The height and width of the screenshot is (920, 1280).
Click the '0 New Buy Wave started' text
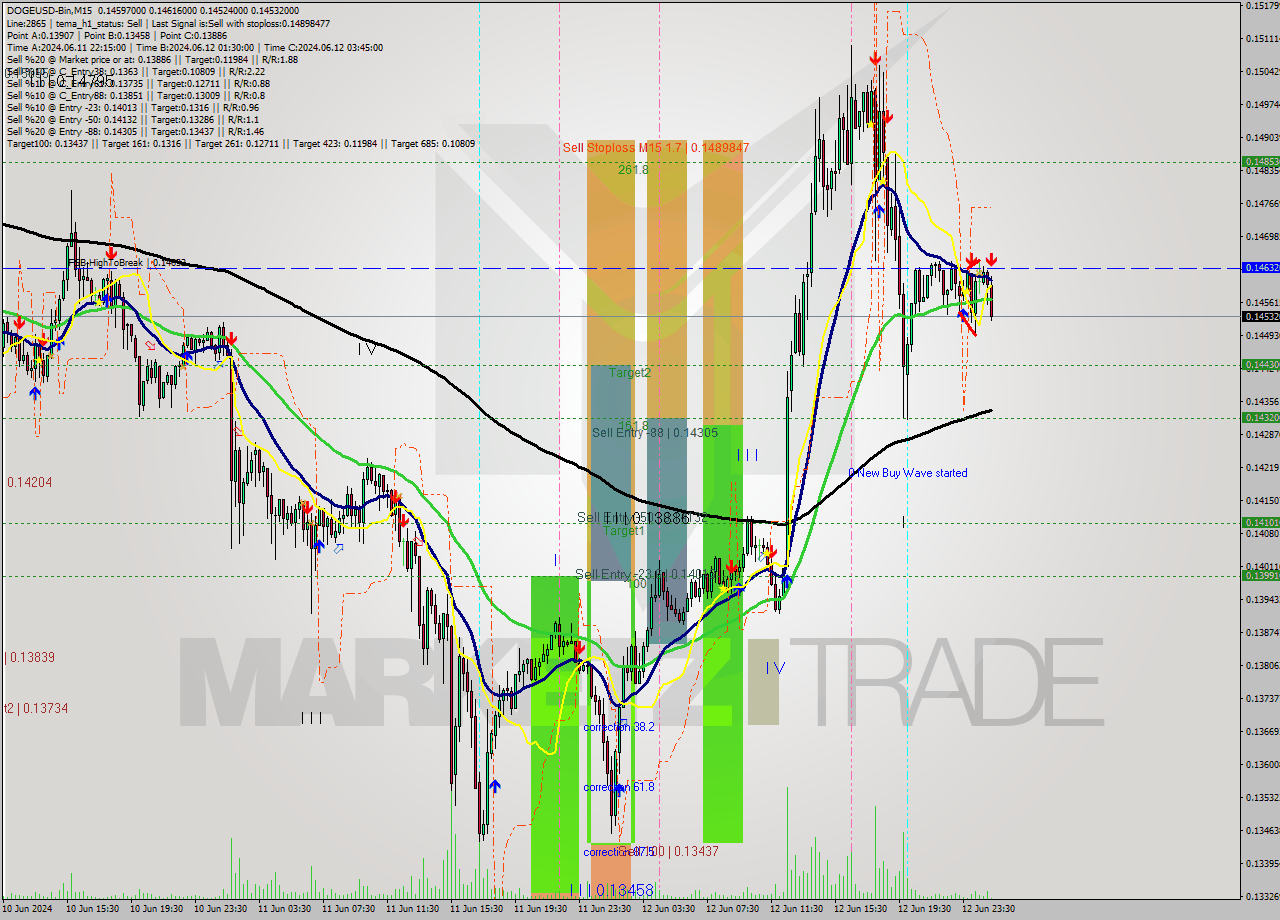pos(908,473)
